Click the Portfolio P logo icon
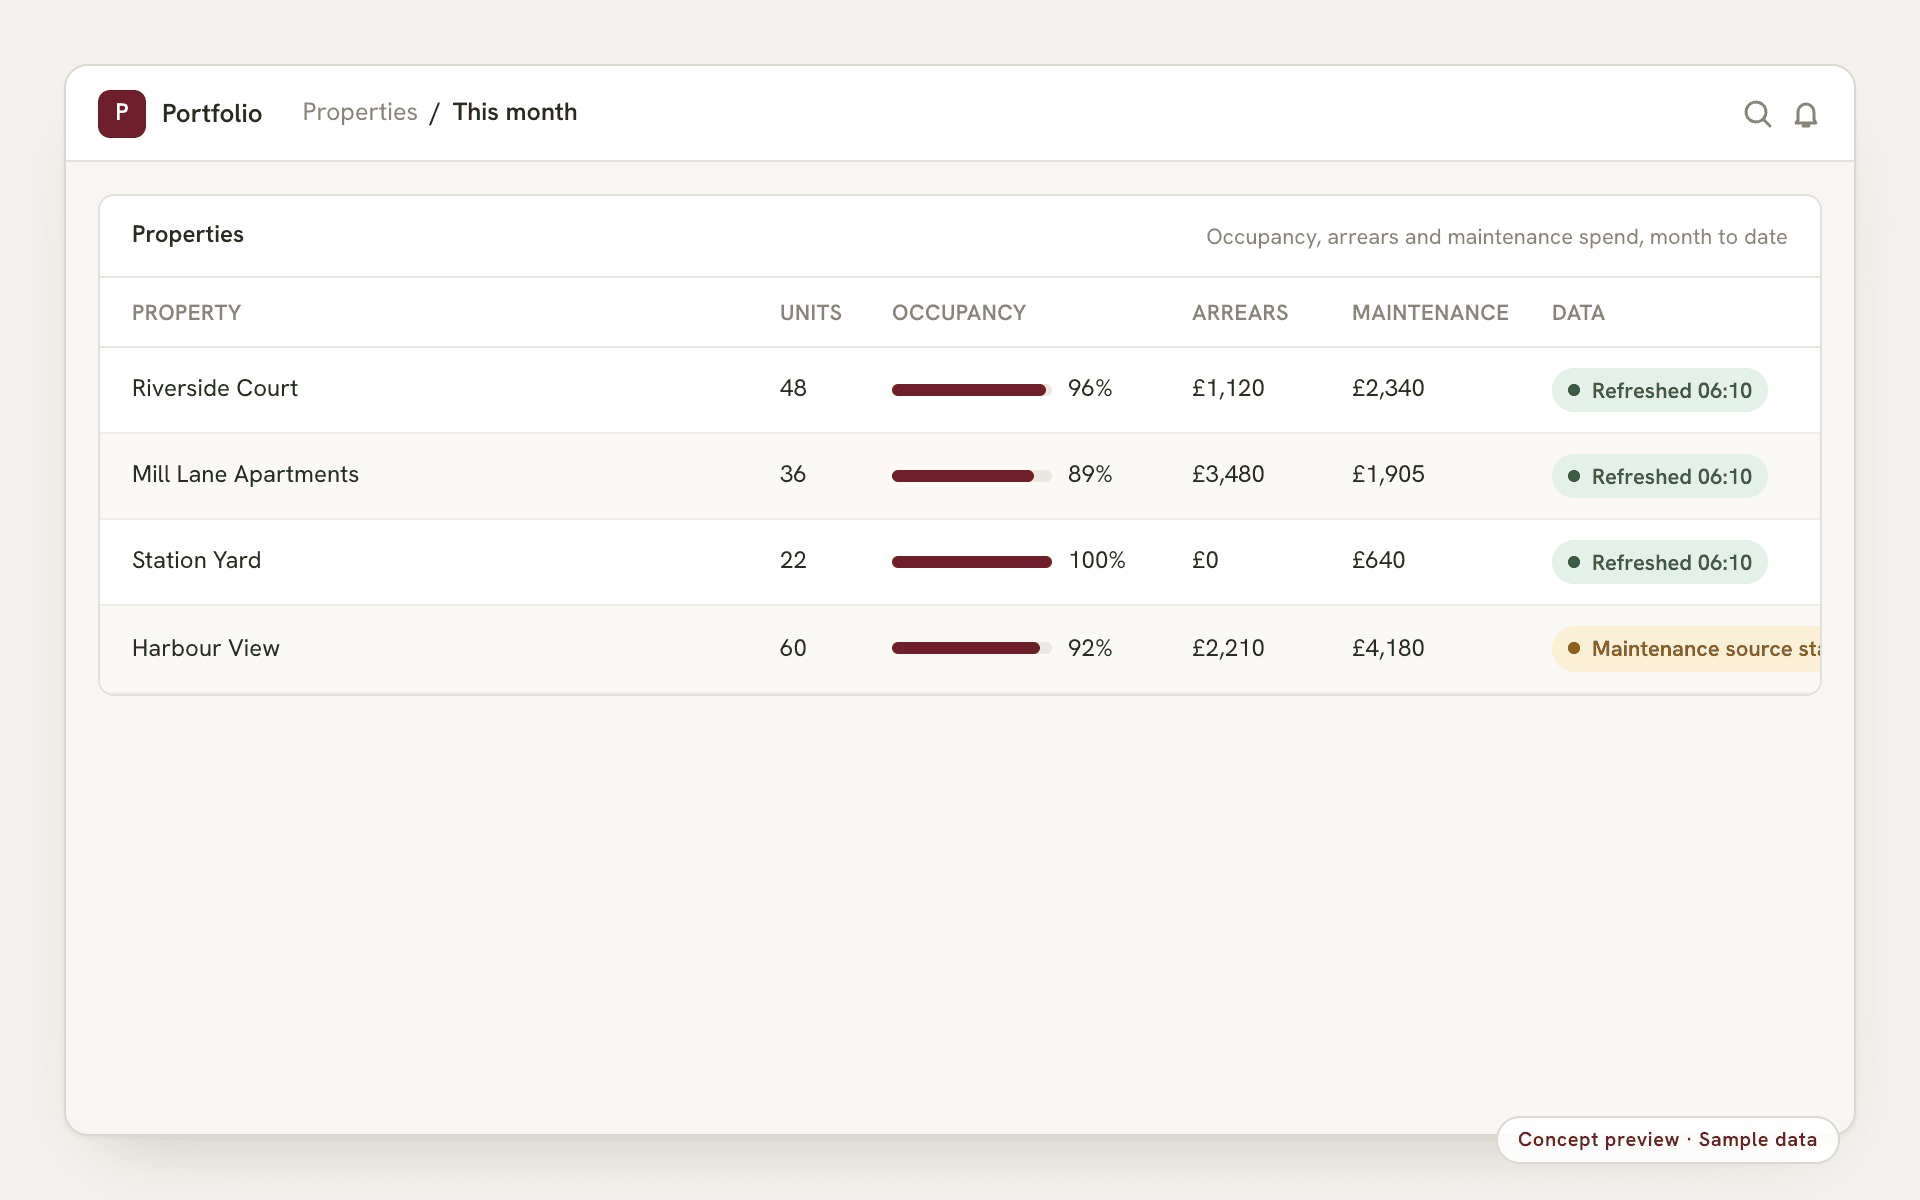Image resolution: width=1920 pixels, height=1200 pixels. (x=122, y=113)
